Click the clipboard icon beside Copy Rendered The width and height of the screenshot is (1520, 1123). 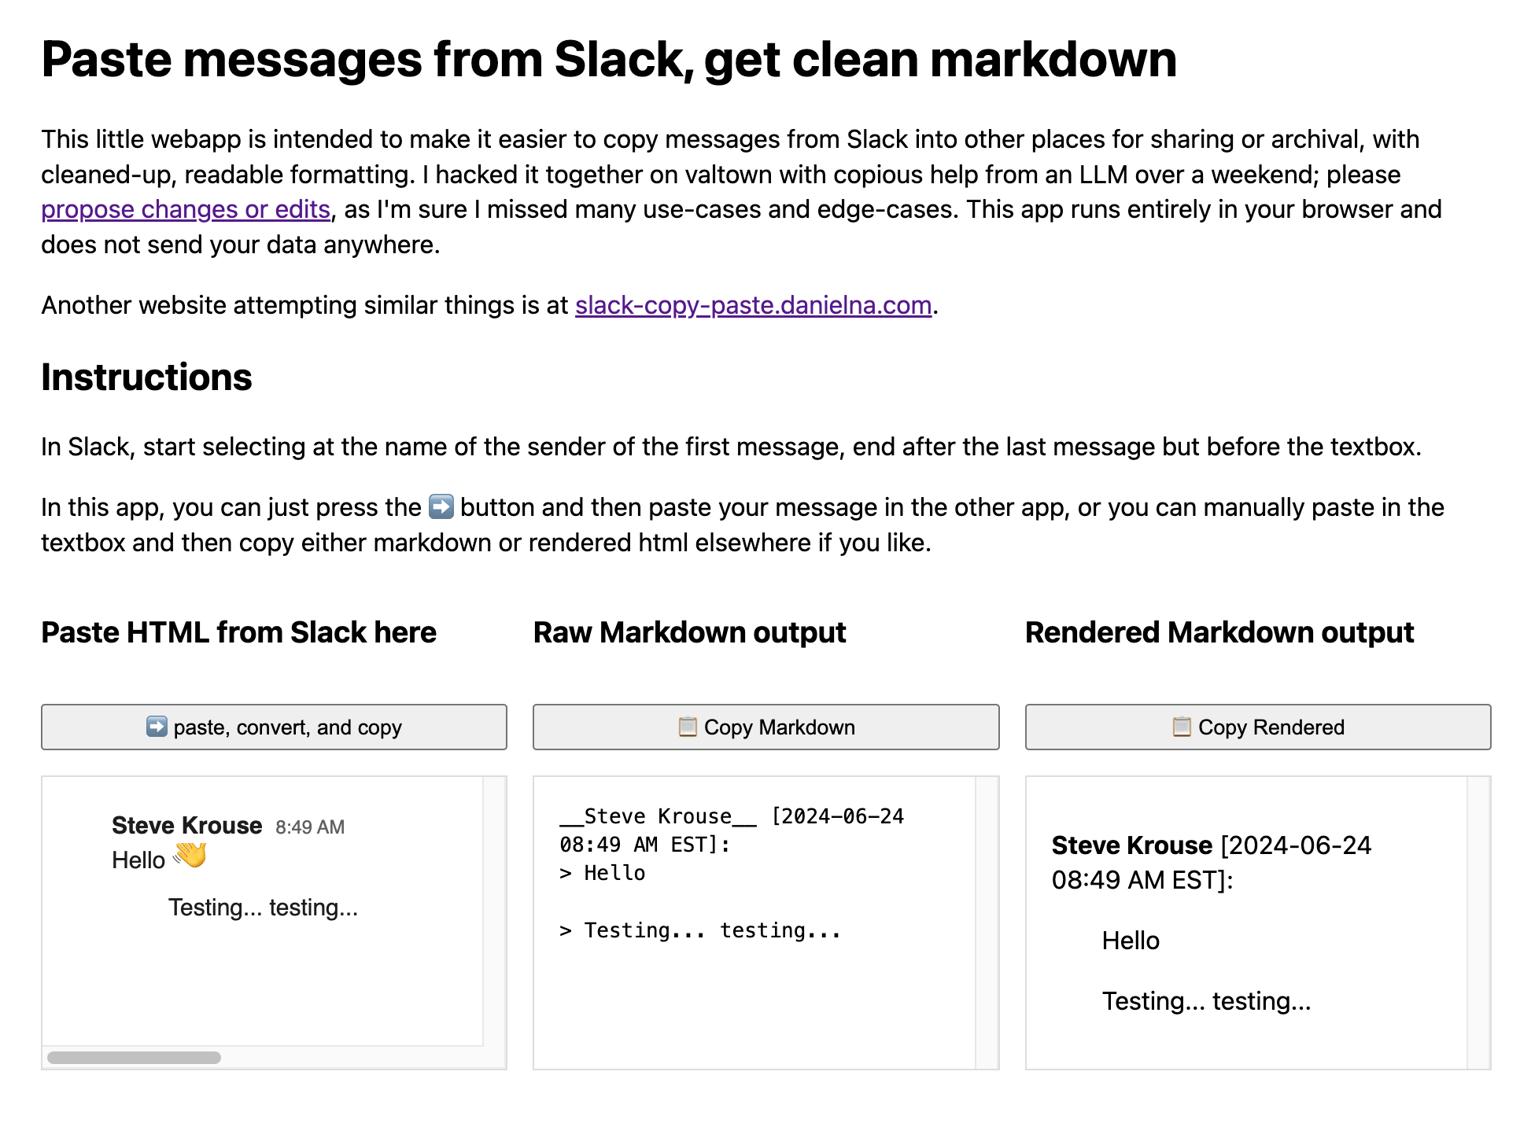(x=1181, y=726)
